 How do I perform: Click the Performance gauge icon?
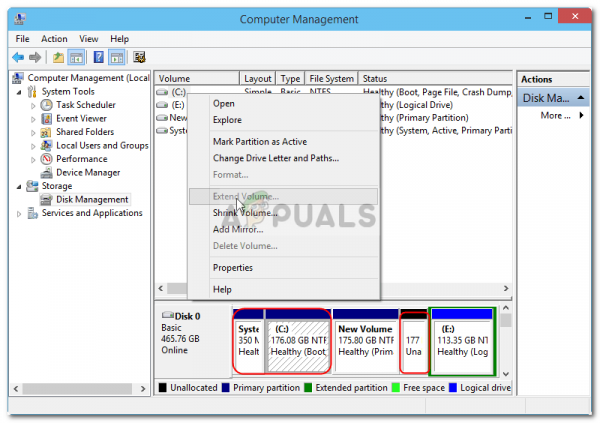[46, 159]
